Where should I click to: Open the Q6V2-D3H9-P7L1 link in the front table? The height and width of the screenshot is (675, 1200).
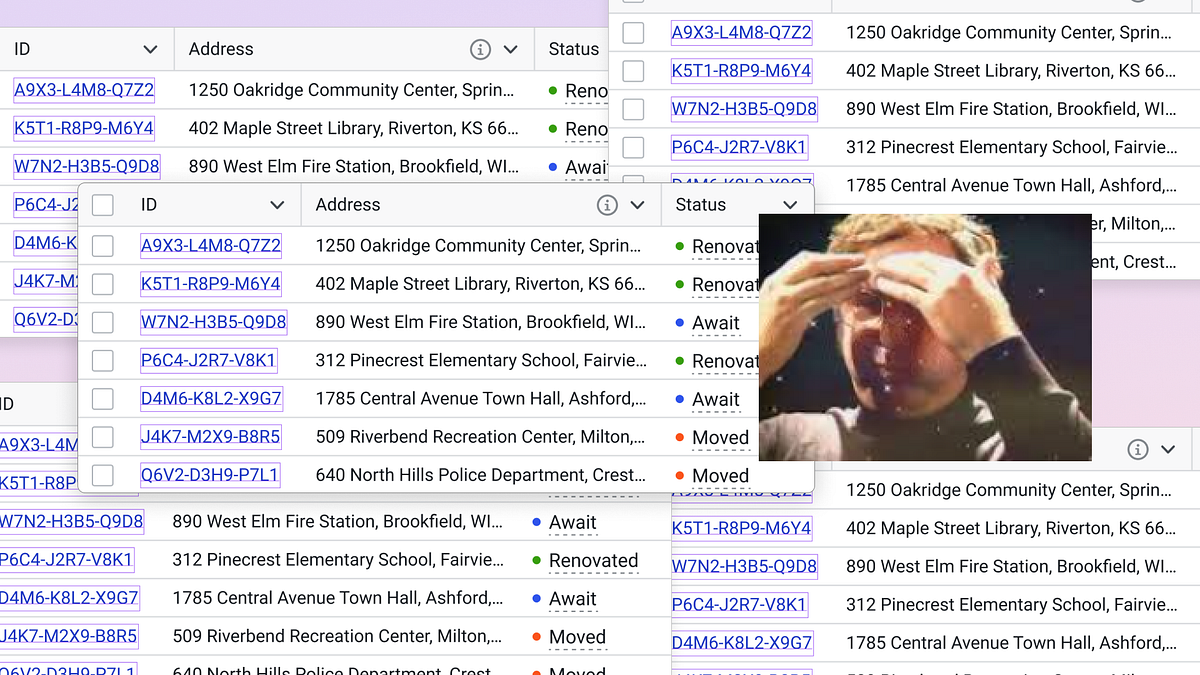(210, 475)
